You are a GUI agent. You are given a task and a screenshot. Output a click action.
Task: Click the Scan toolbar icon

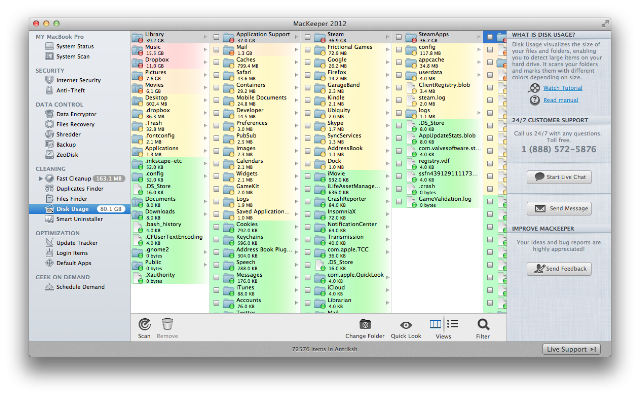pos(144,324)
